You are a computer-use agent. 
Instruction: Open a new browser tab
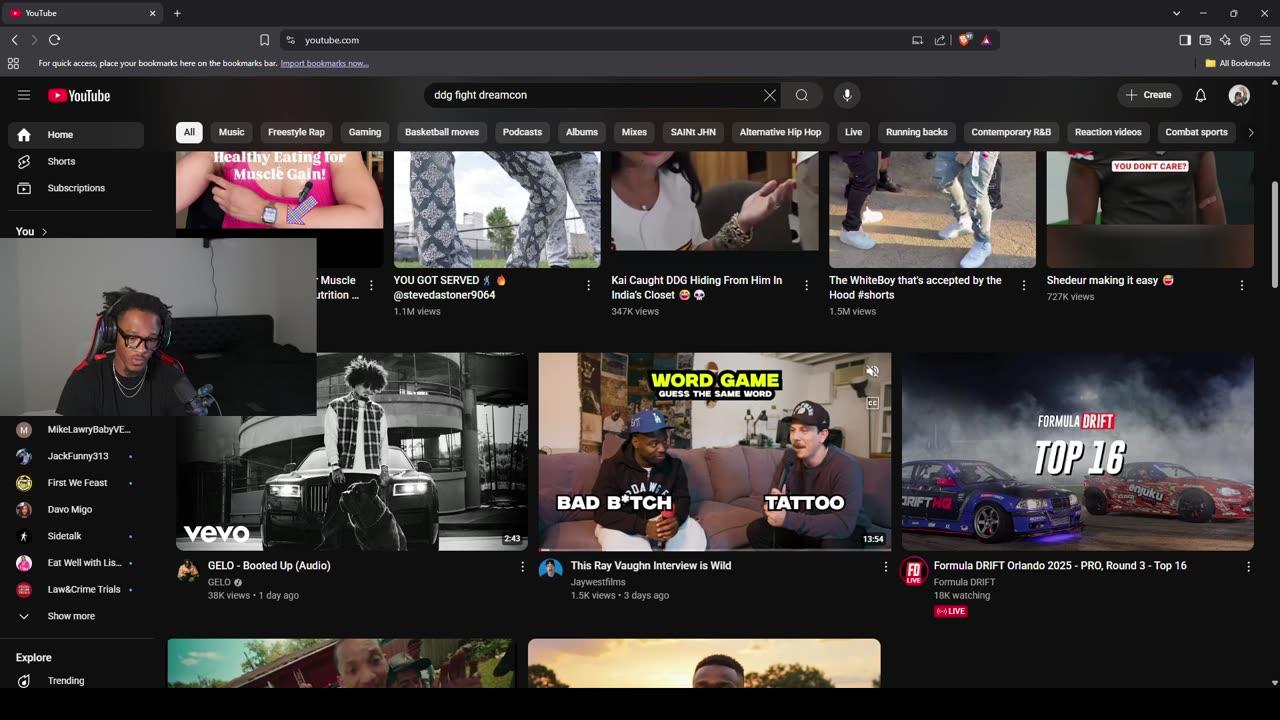pyautogui.click(x=177, y=13)
